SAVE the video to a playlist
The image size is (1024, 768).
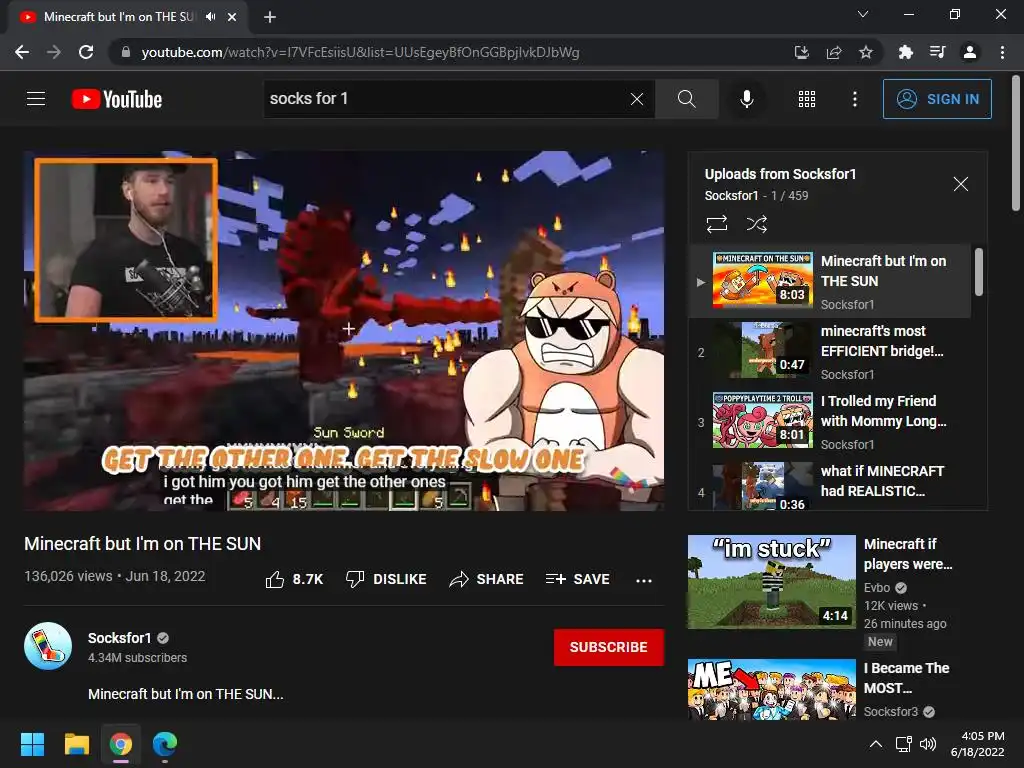pyautogui.click(x=577, y=579)
